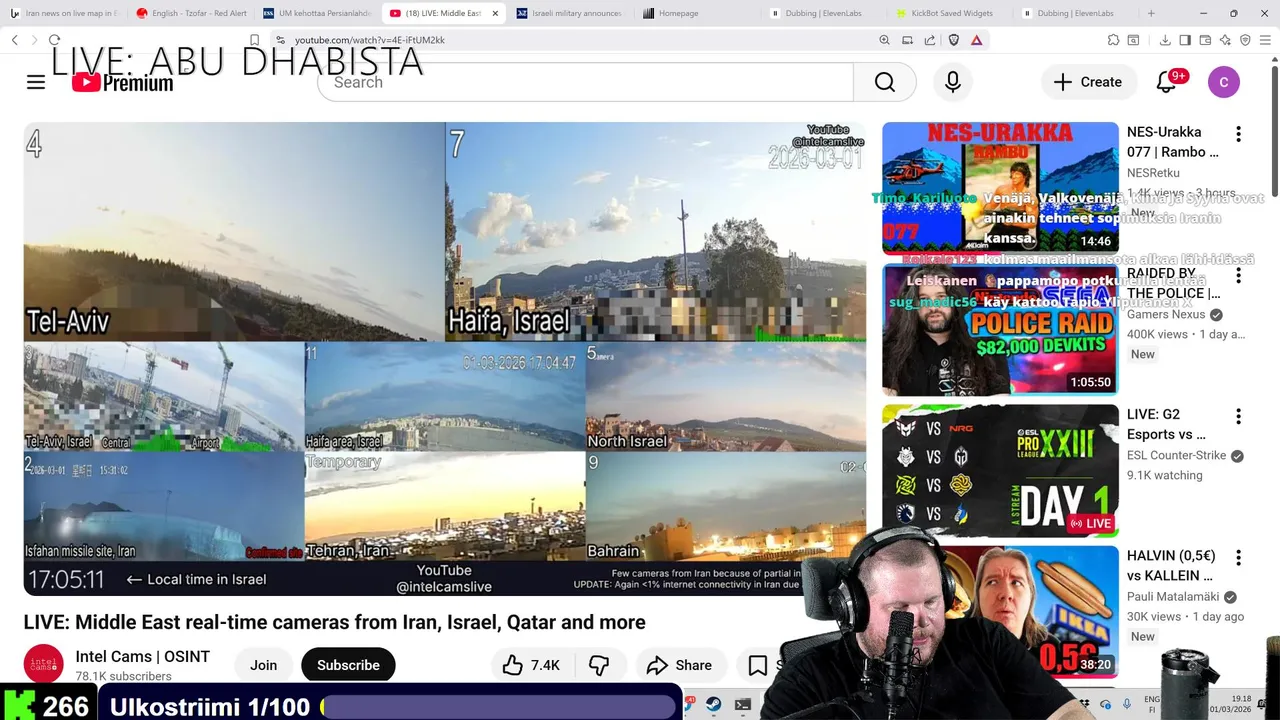Click the live stream video player
The width and height of the screenshot is (1280, 720).
point(445,359)
